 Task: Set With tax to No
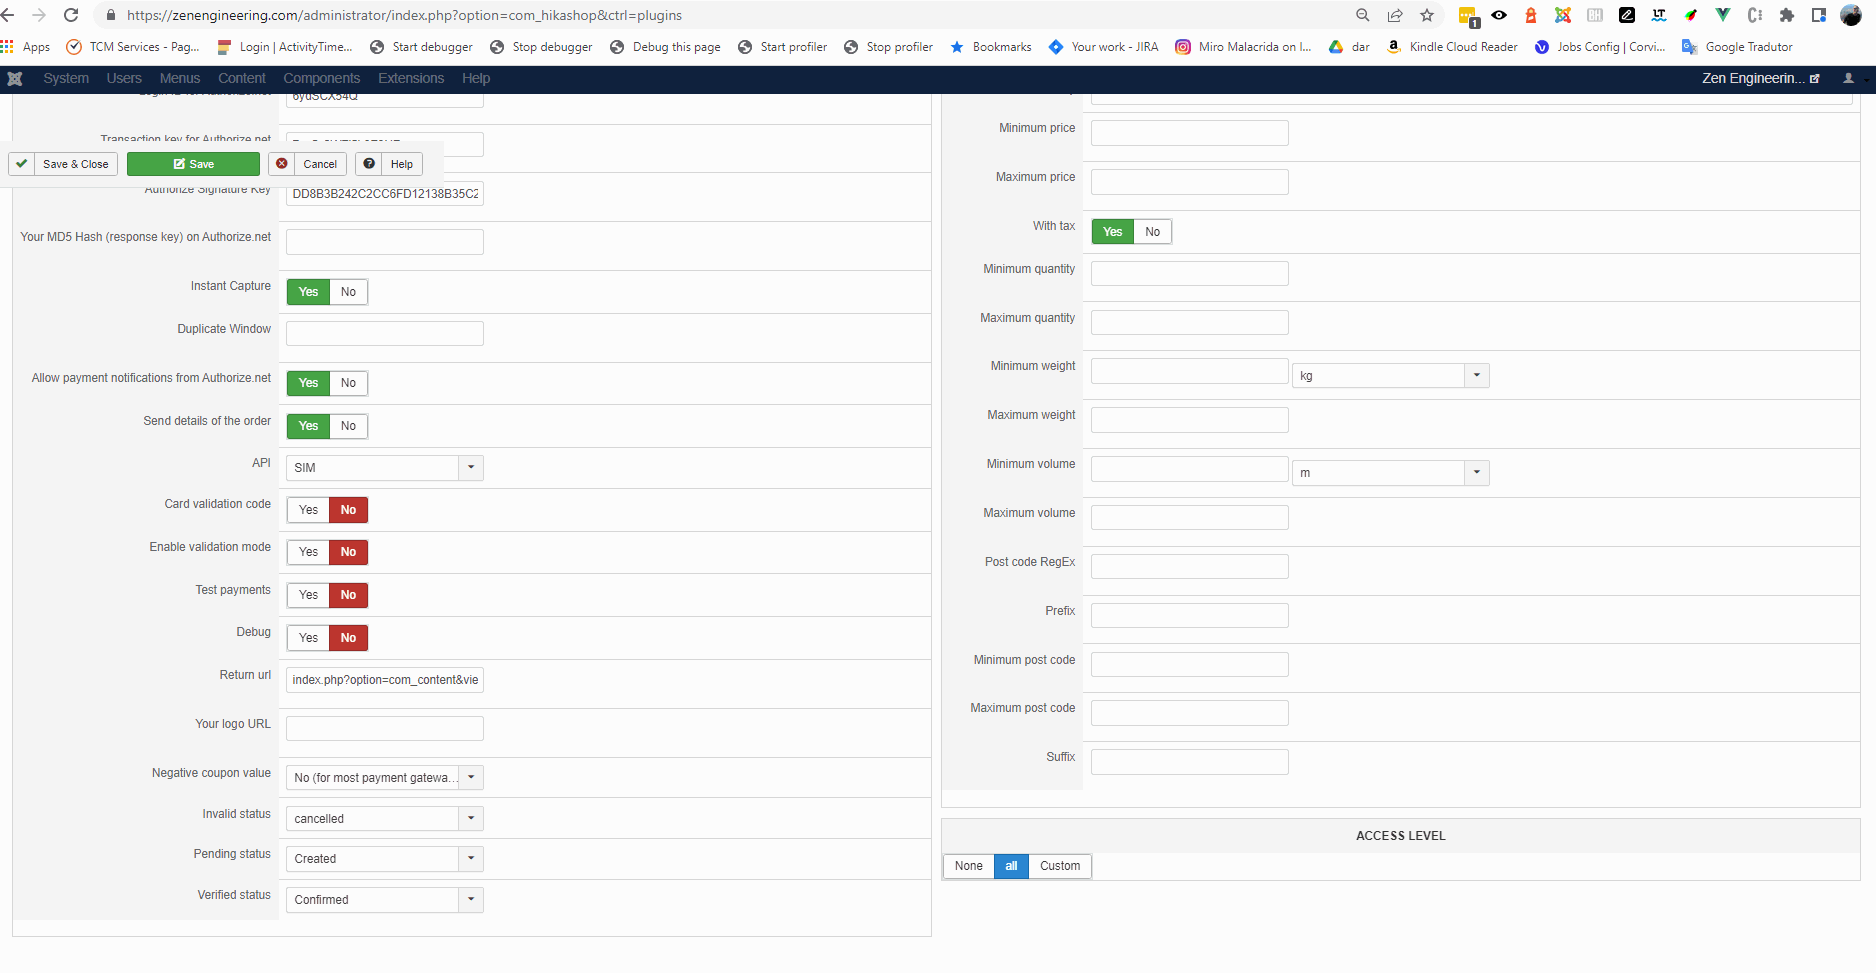(x=1152, y=232)
